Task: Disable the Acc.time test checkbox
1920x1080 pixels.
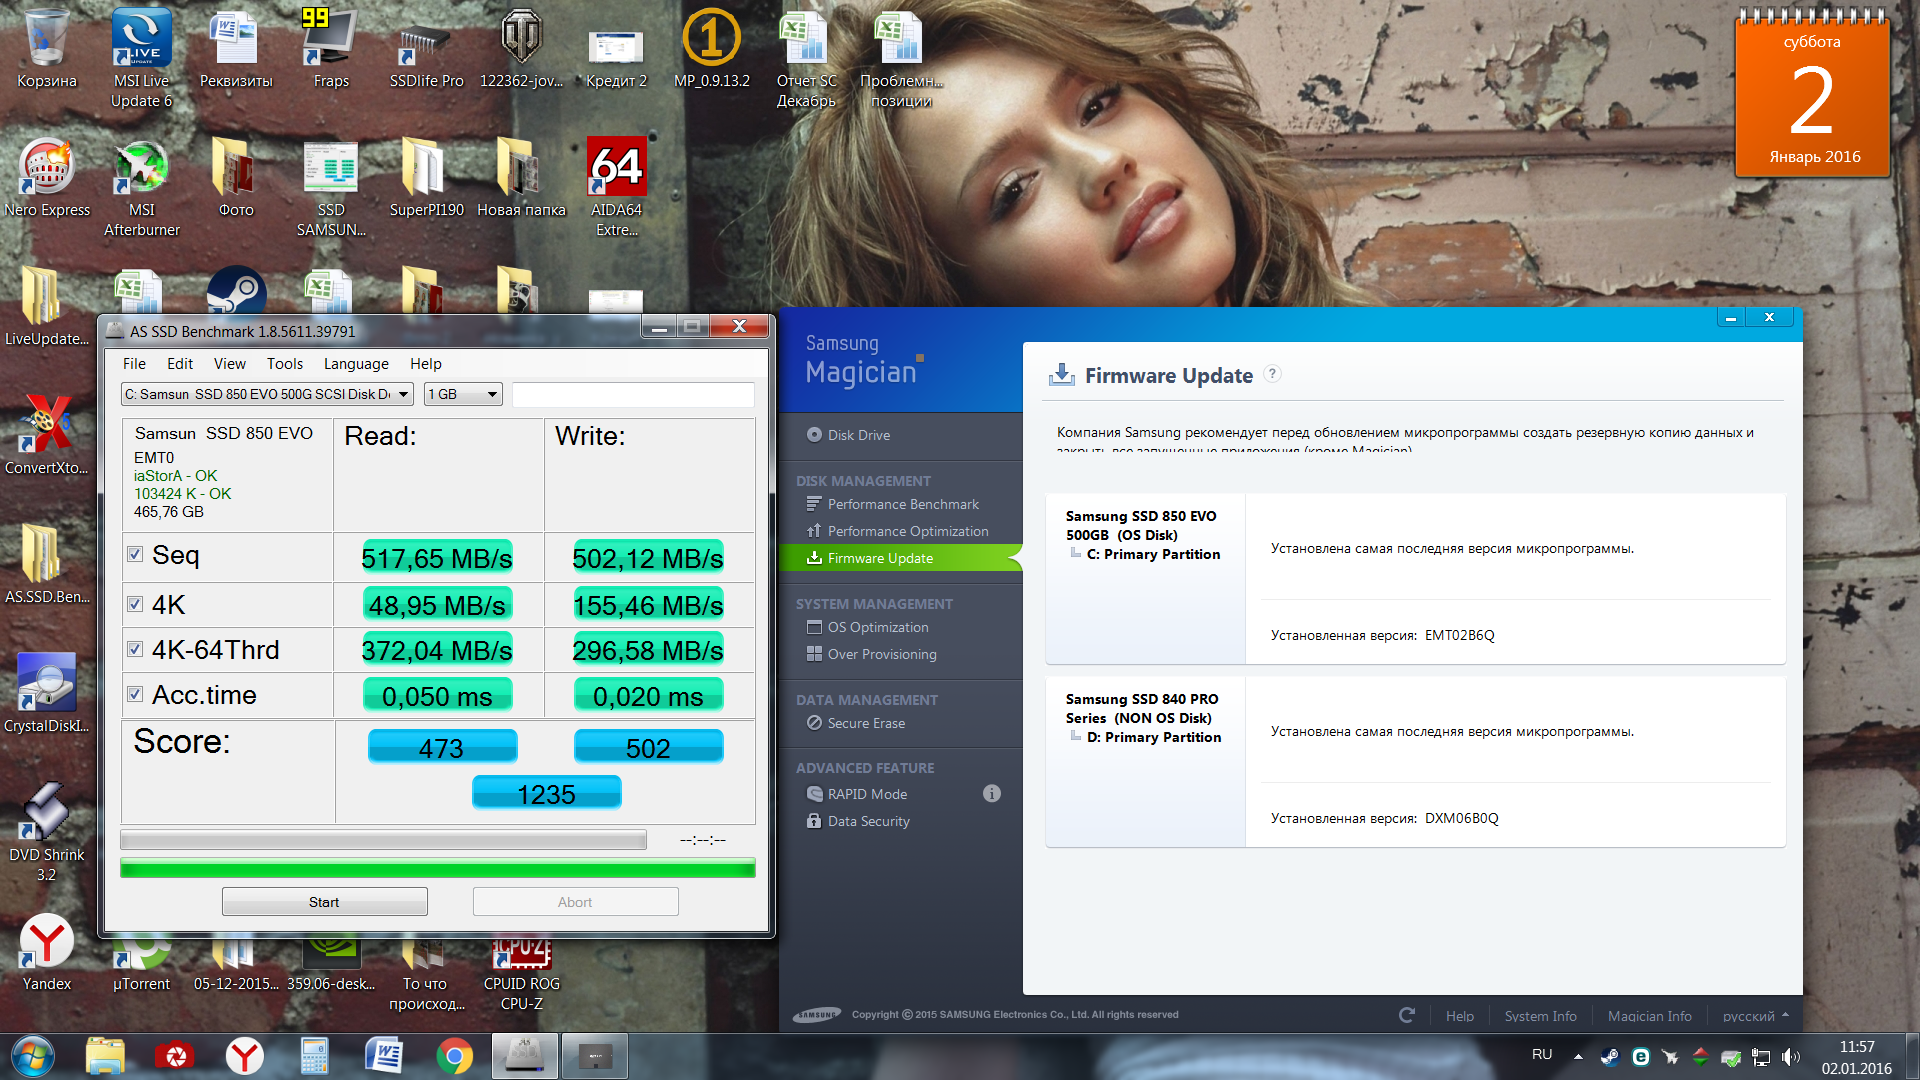Action: pyautogui.click(x=135, y=694)
